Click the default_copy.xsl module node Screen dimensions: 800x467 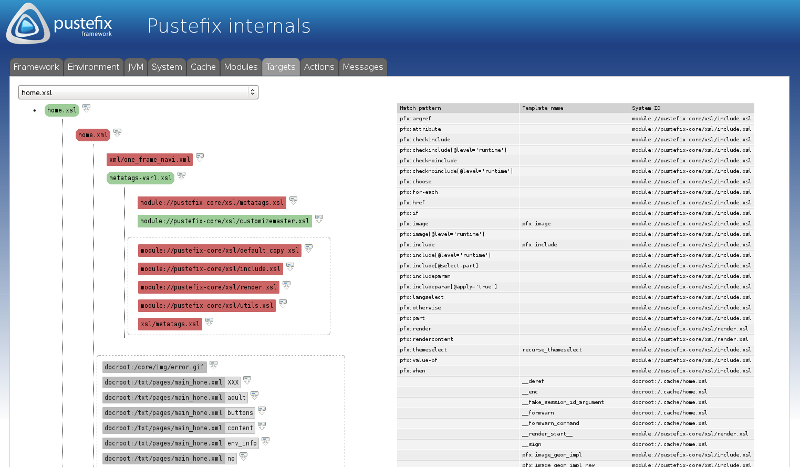tap(219, 251)
